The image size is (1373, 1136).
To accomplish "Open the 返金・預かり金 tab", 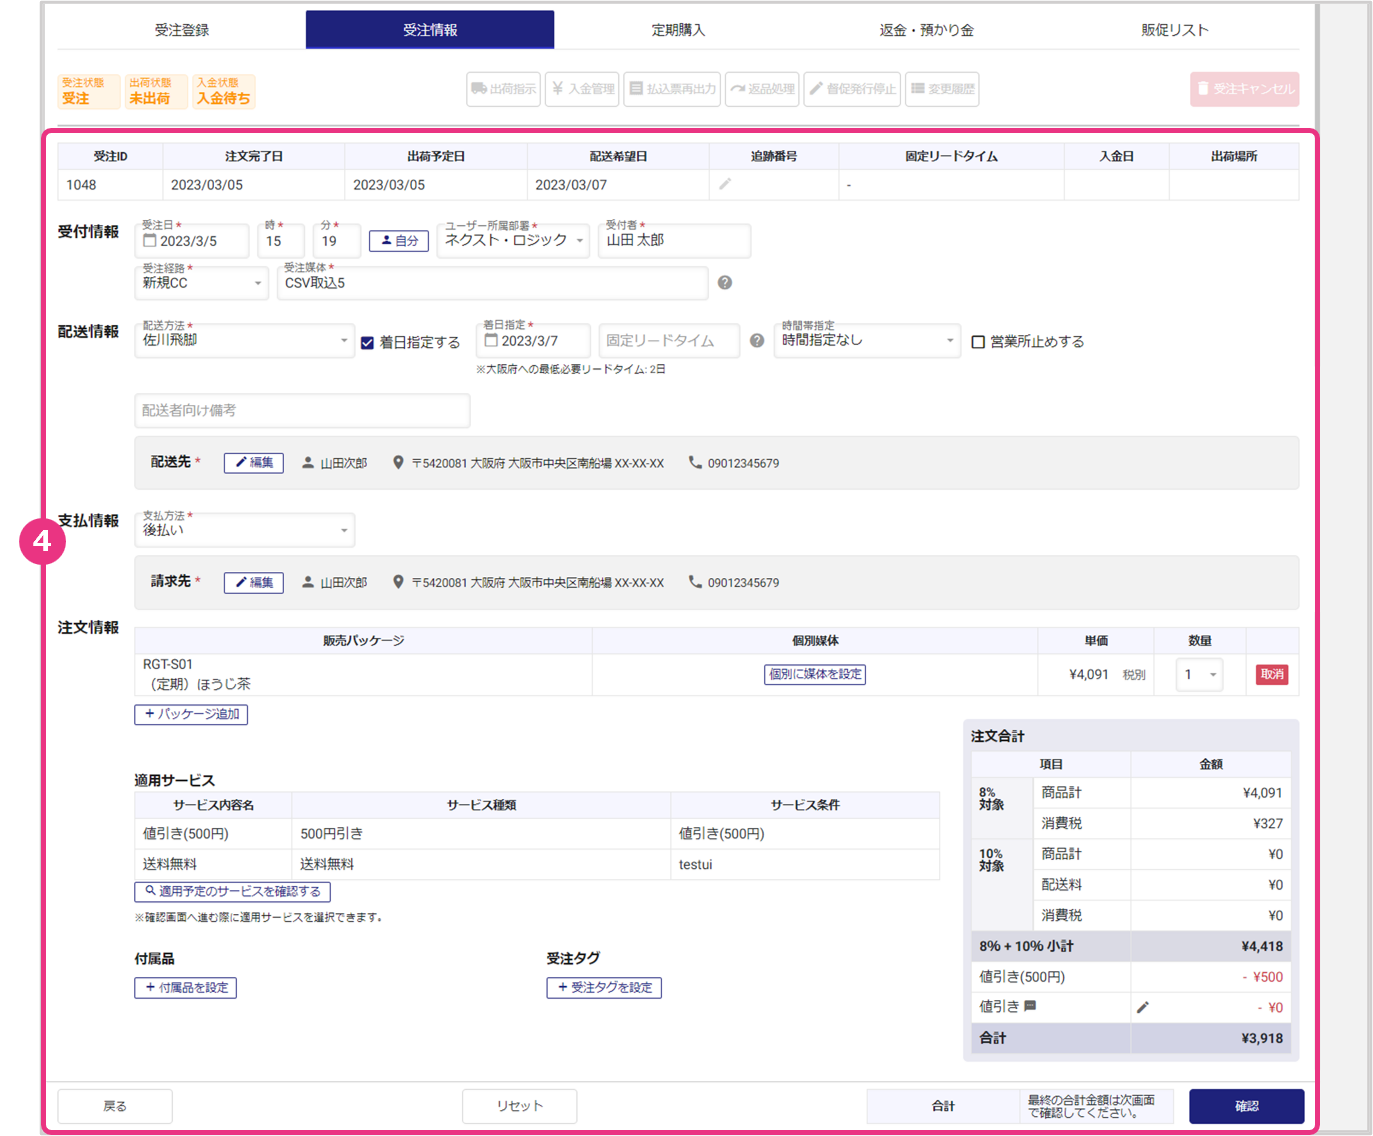I will 926,30.
